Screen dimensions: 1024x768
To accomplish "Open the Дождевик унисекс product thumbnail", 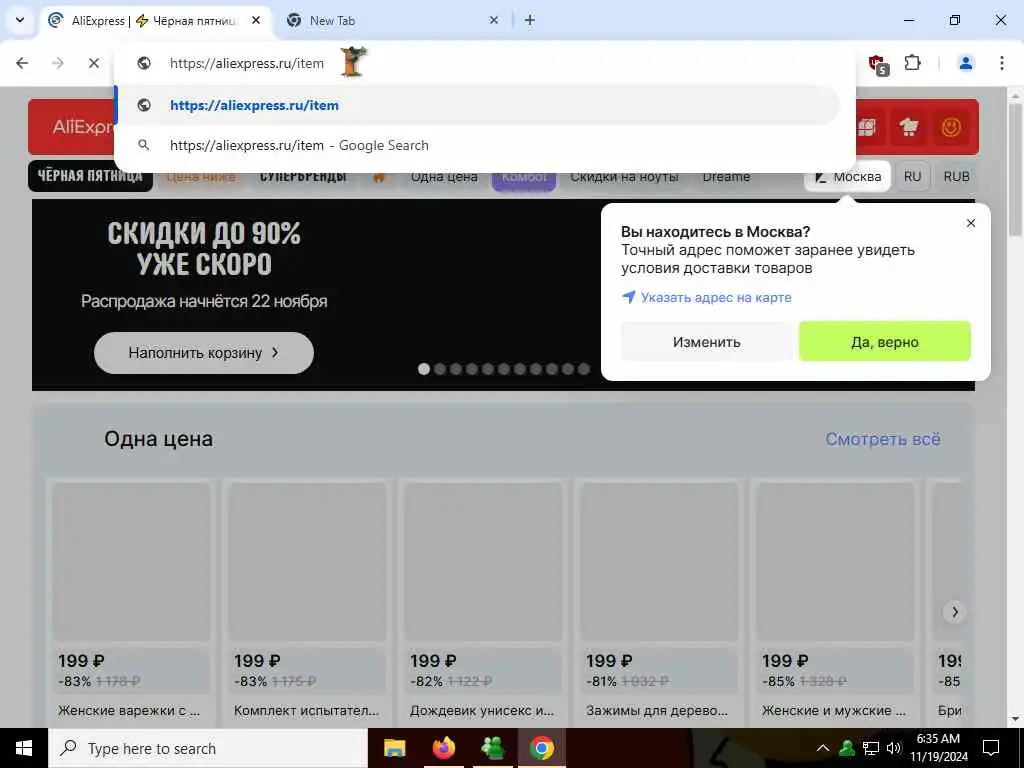I will pos(483,562).
